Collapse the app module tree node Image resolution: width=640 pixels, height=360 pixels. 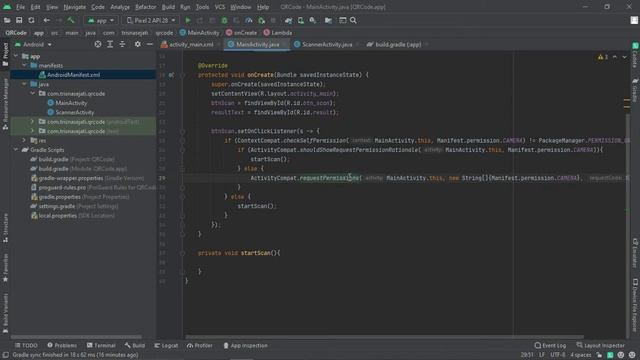point(16,56)
